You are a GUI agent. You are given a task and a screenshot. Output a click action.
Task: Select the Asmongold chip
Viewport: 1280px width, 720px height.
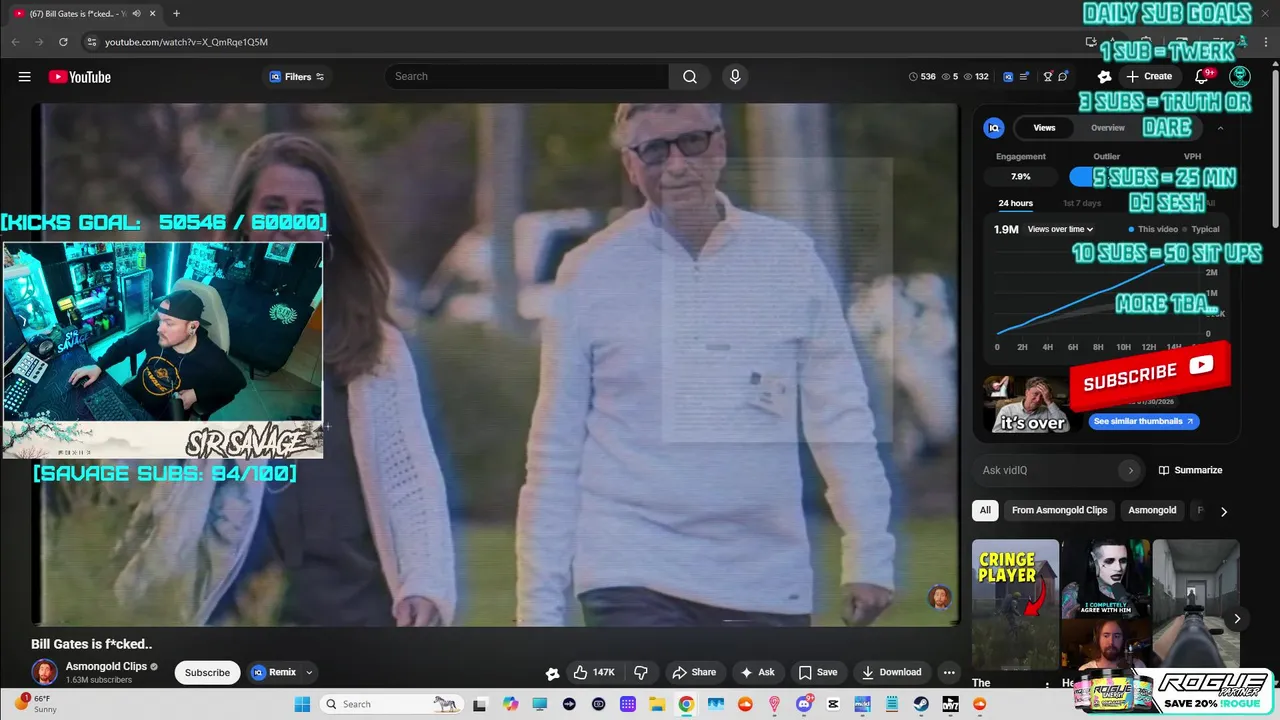(1152, 510)
